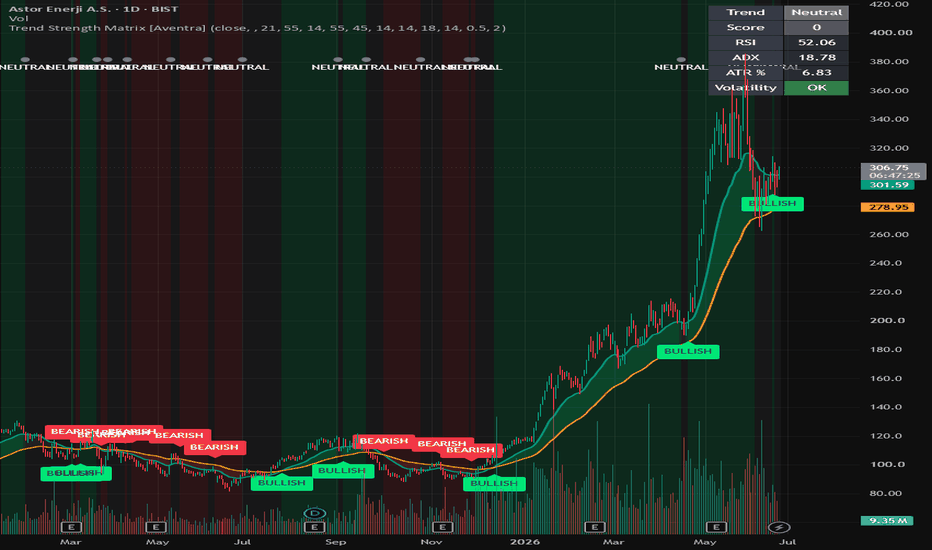Click the 380.00 price axis label
The width and height of the screenshot is (932, 550).
tap(888, 61)
